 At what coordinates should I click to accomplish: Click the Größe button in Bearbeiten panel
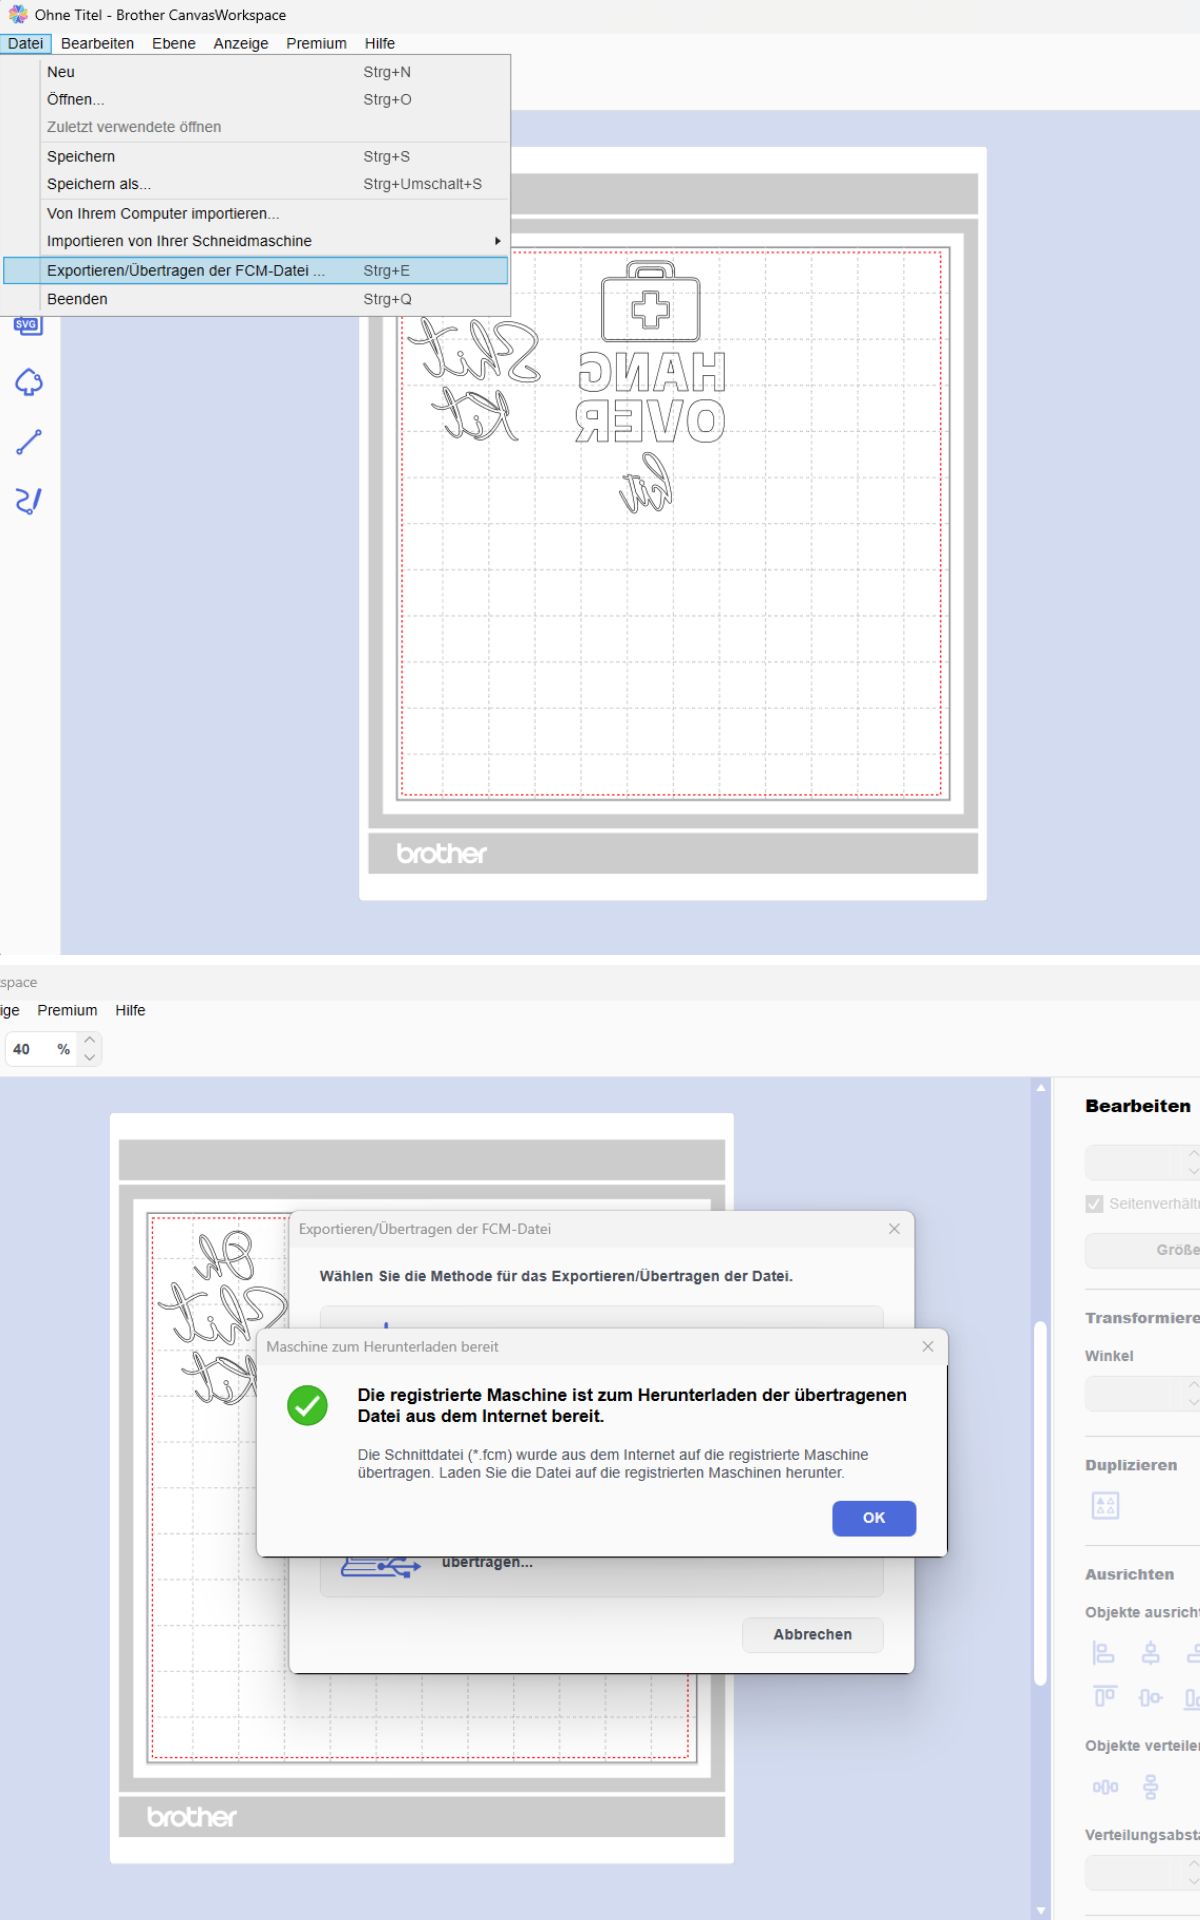[x=1143, y=1250]
